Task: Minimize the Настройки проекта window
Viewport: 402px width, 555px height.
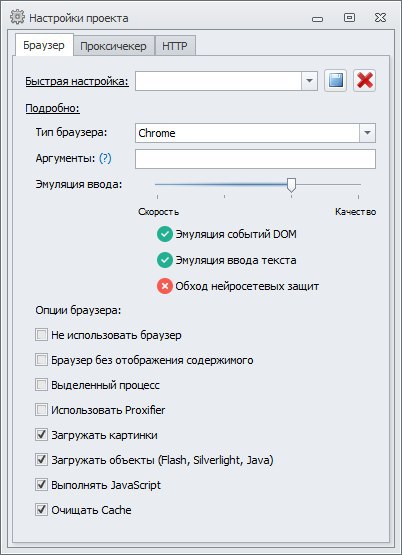Action: pos(317,18)
